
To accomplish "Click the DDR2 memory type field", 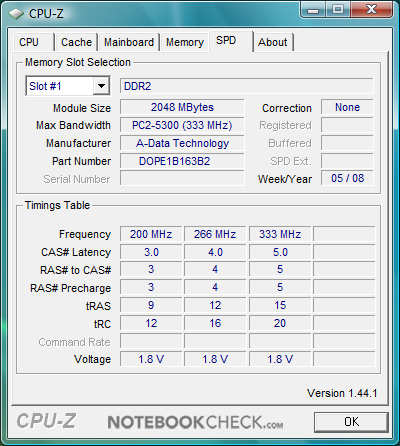I will 246,86.
